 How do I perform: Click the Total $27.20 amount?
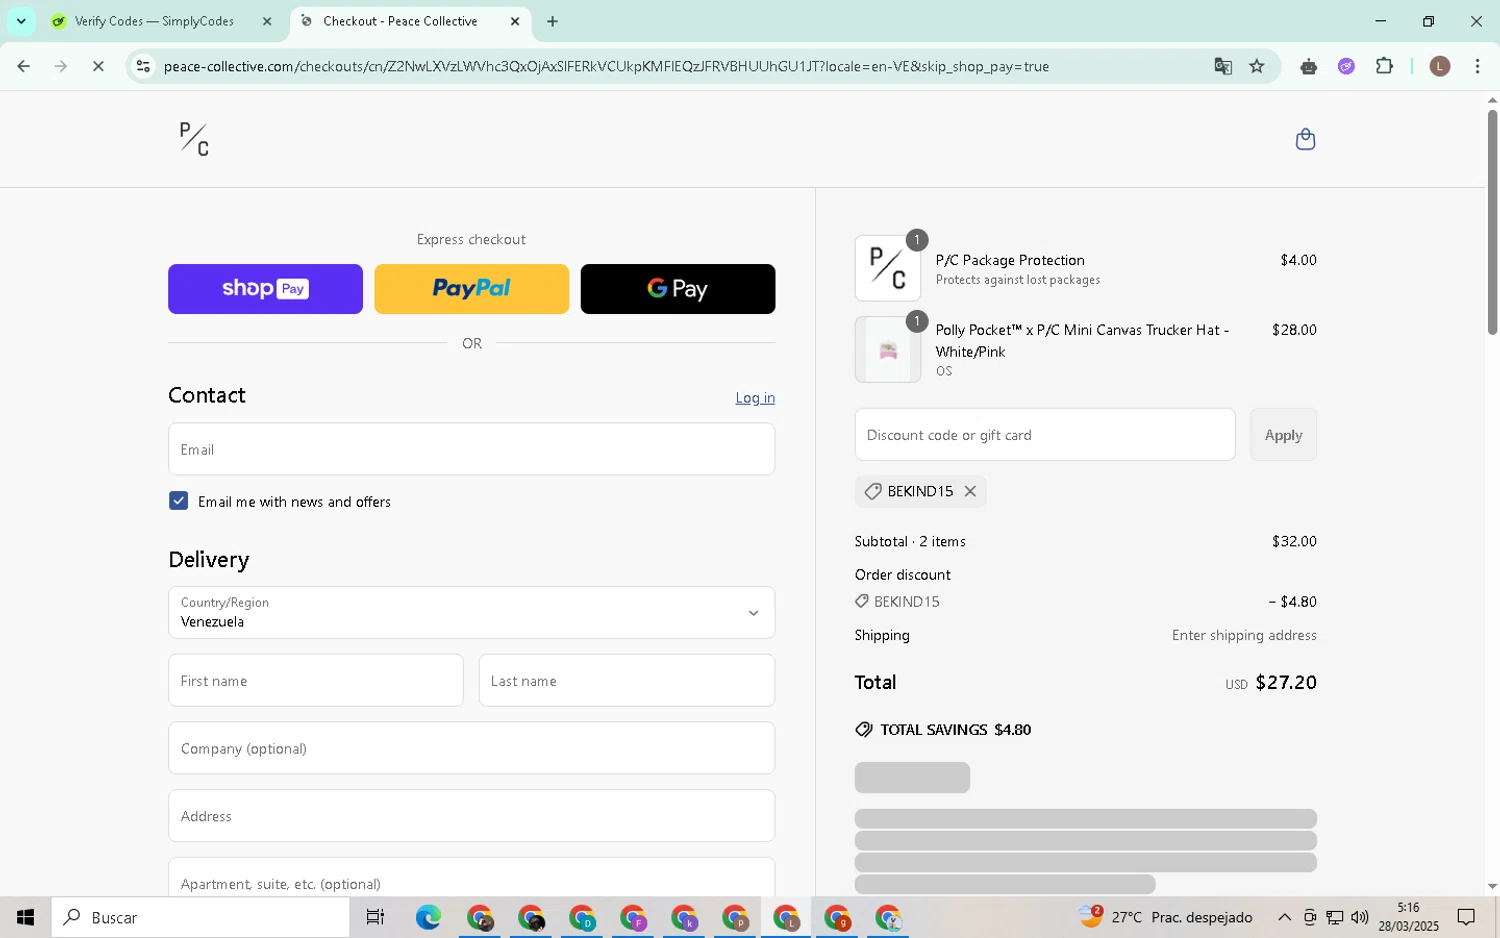tap(1286, 682)
